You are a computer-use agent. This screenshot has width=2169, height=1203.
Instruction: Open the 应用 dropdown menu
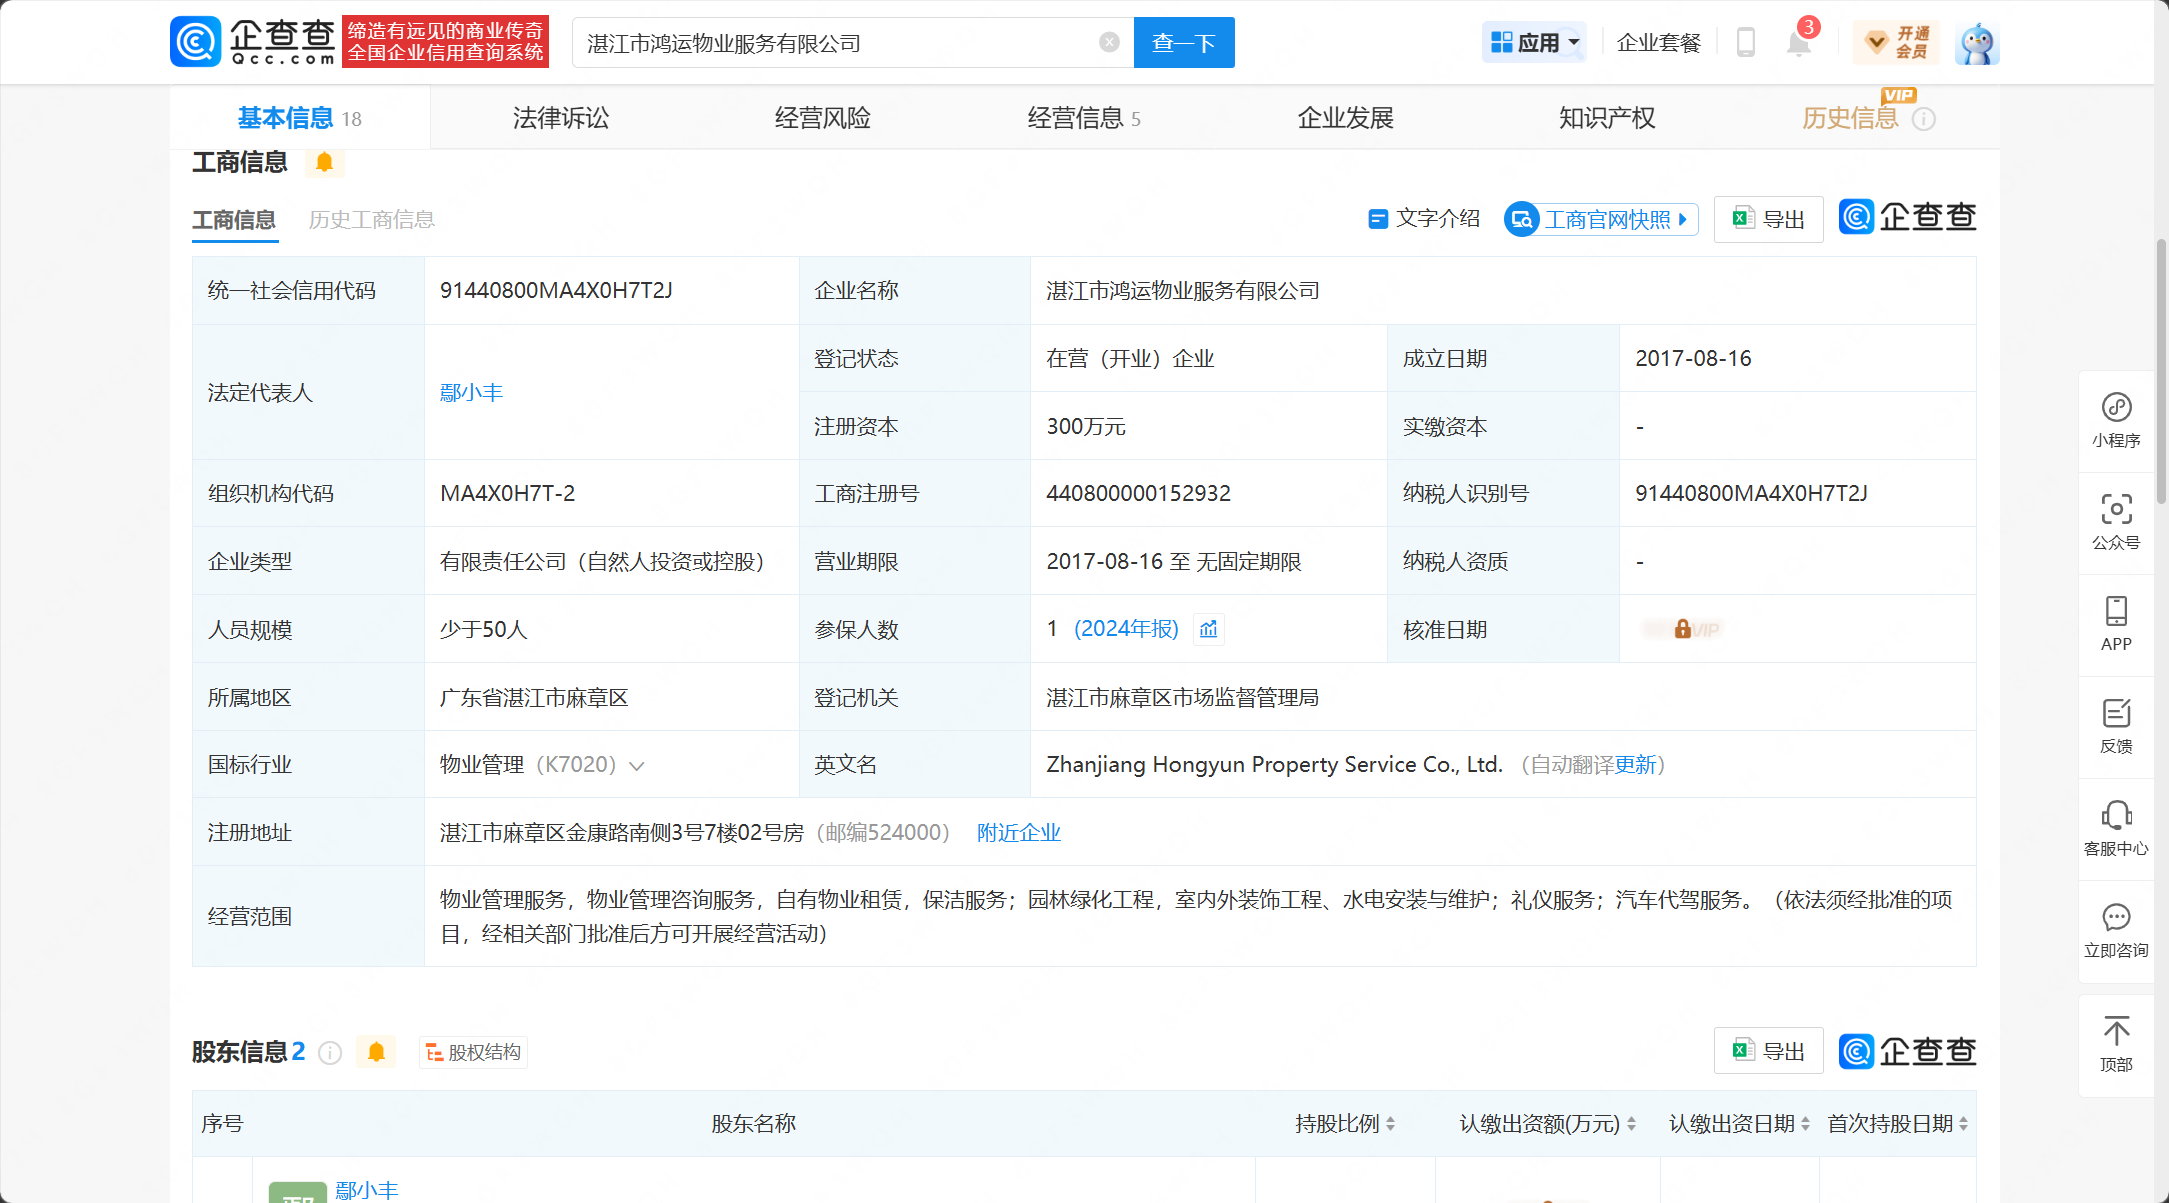pos(1534,43)
